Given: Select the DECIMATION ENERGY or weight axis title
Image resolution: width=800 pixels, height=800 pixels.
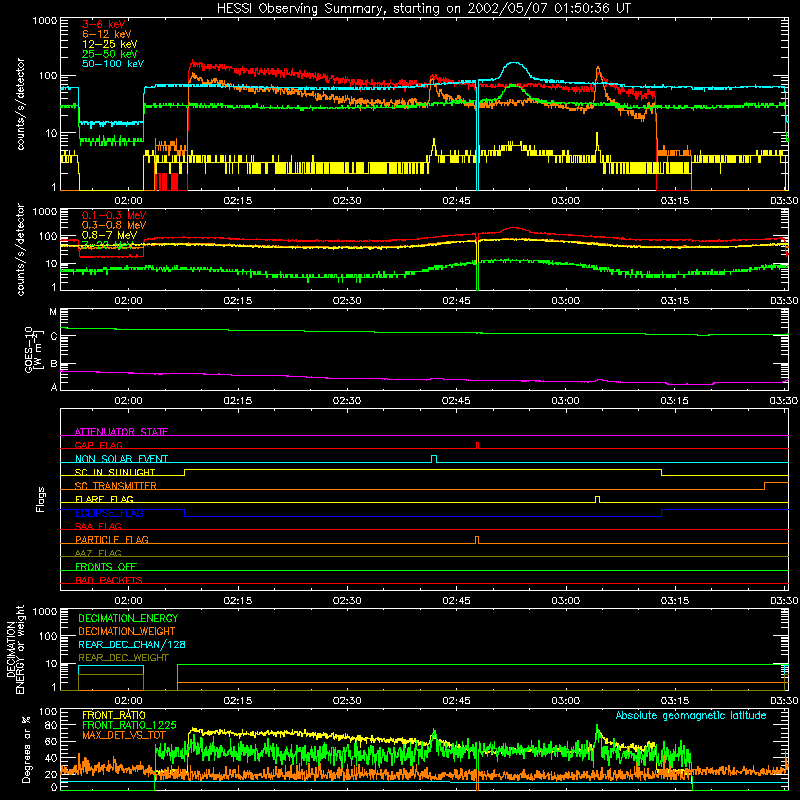Looking at the screenshot, I should 15,649.
